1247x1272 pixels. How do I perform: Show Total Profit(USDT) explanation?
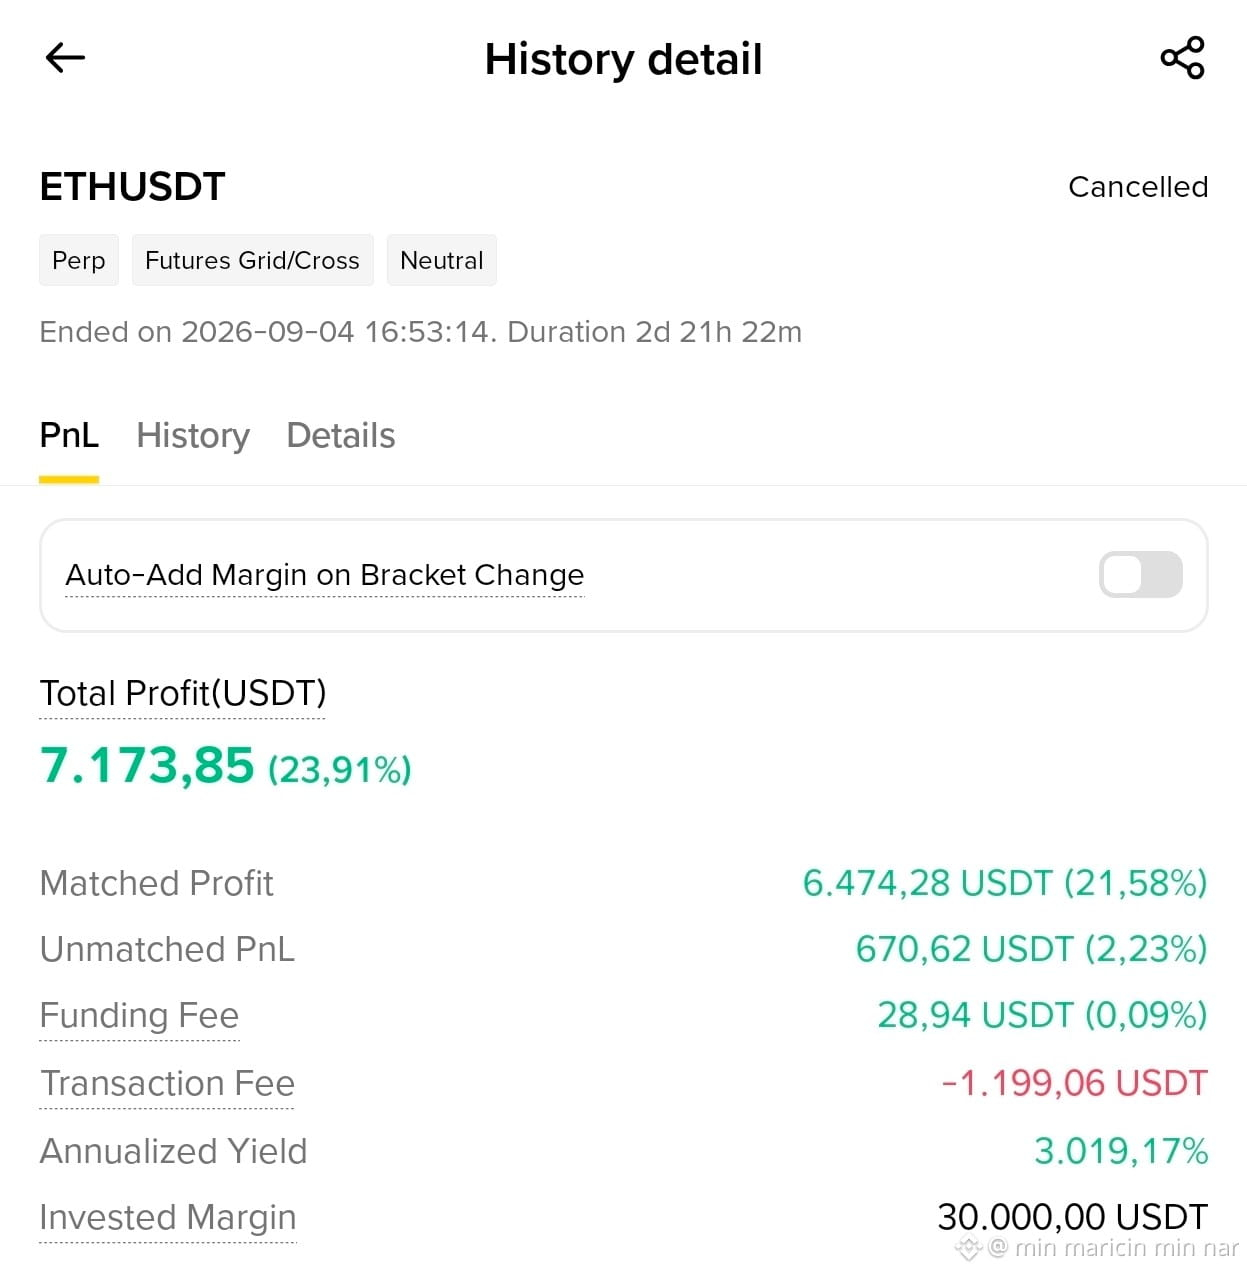(183, 694)
